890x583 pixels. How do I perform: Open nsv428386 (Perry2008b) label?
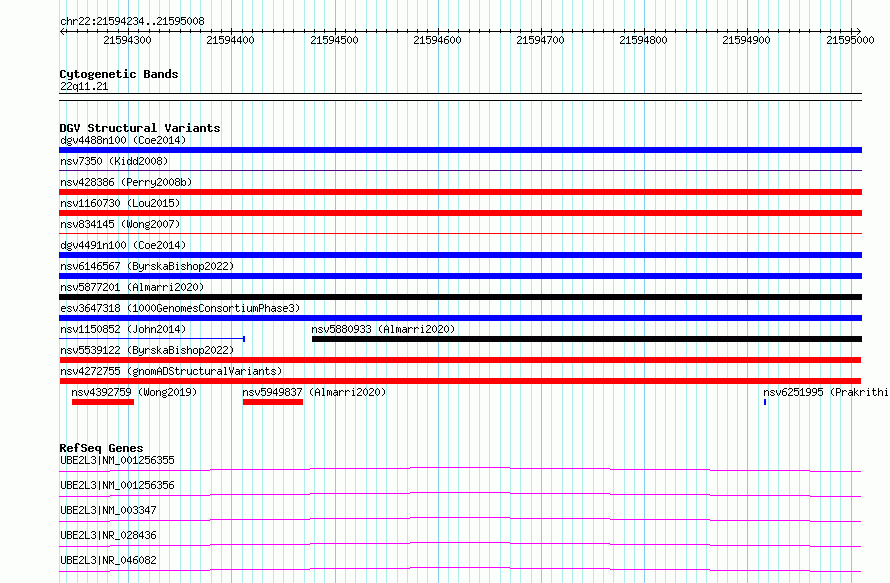coord(126,182)
